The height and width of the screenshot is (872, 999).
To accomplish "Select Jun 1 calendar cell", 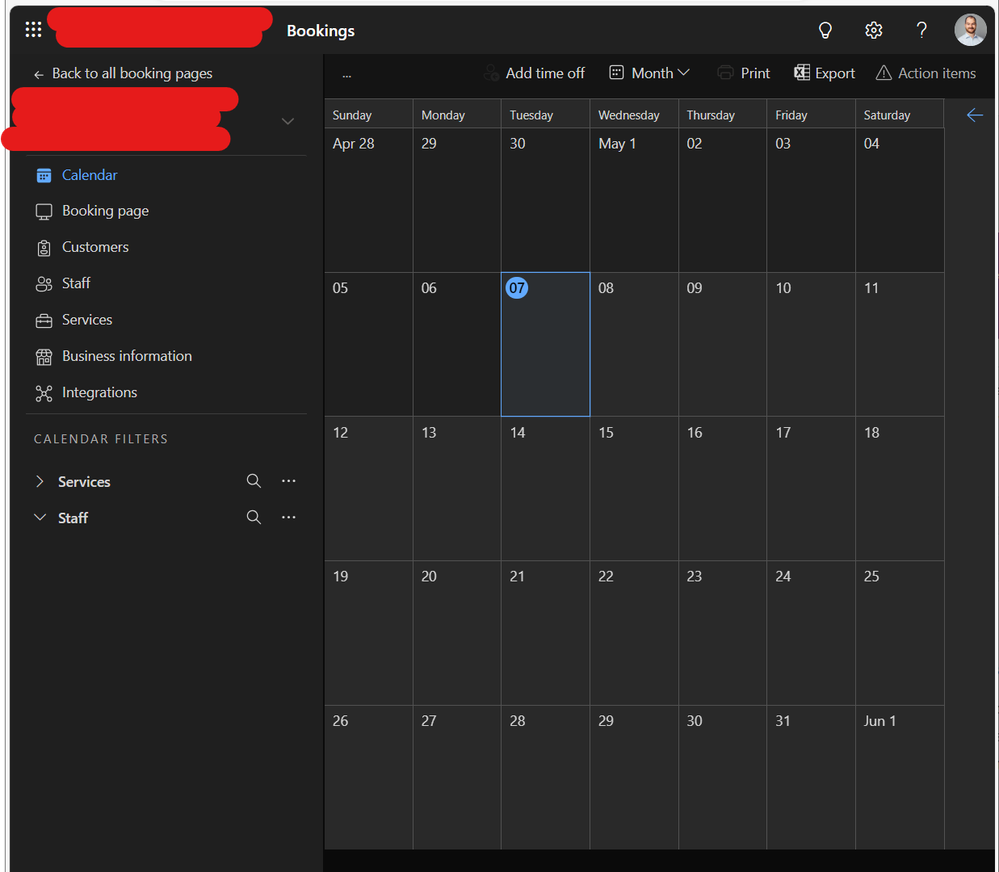I will coord(900,777).
